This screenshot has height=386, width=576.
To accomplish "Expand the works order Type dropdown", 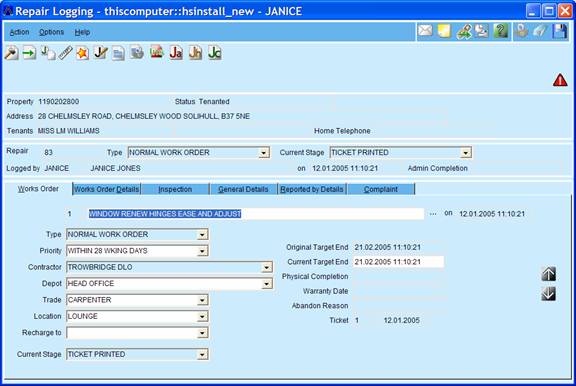I will coord(202,235).
